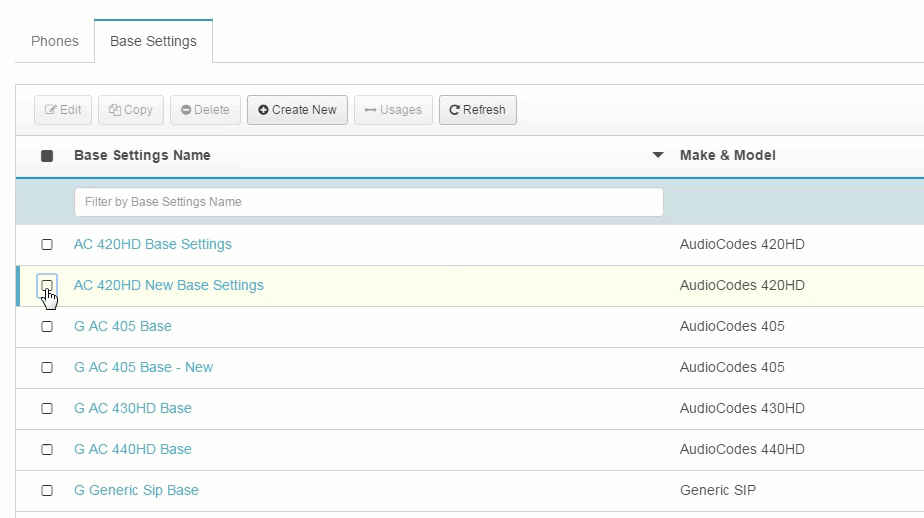924x518 pixels.
Task: Select AC 420HD New Base Settings checkbox
Action: [47, 286]
